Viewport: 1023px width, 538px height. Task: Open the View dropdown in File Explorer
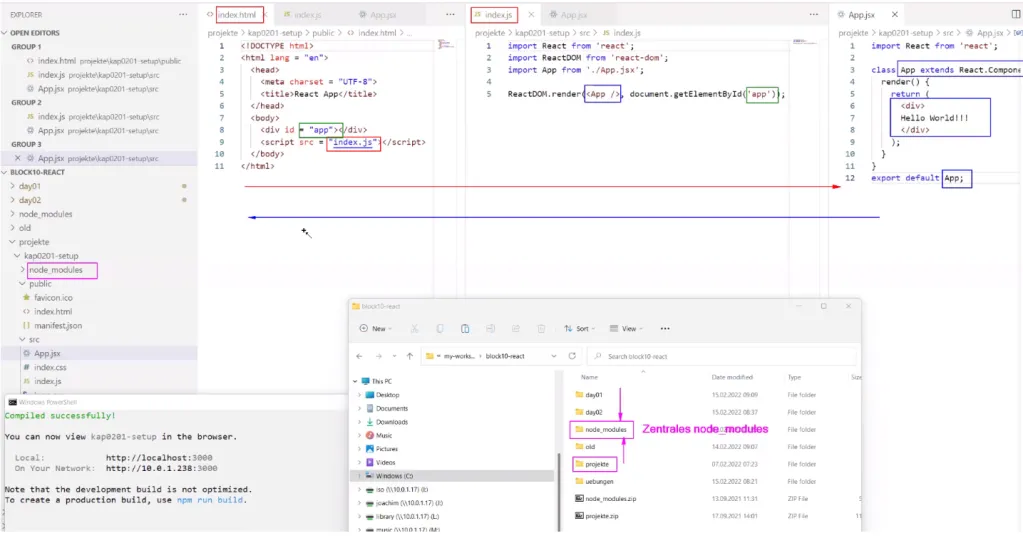pyautogui.click(x=626, y=329)
